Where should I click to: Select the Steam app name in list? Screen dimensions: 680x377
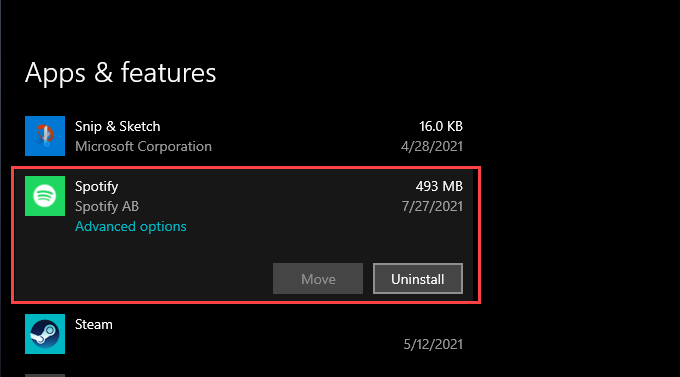tap(94, 325)
